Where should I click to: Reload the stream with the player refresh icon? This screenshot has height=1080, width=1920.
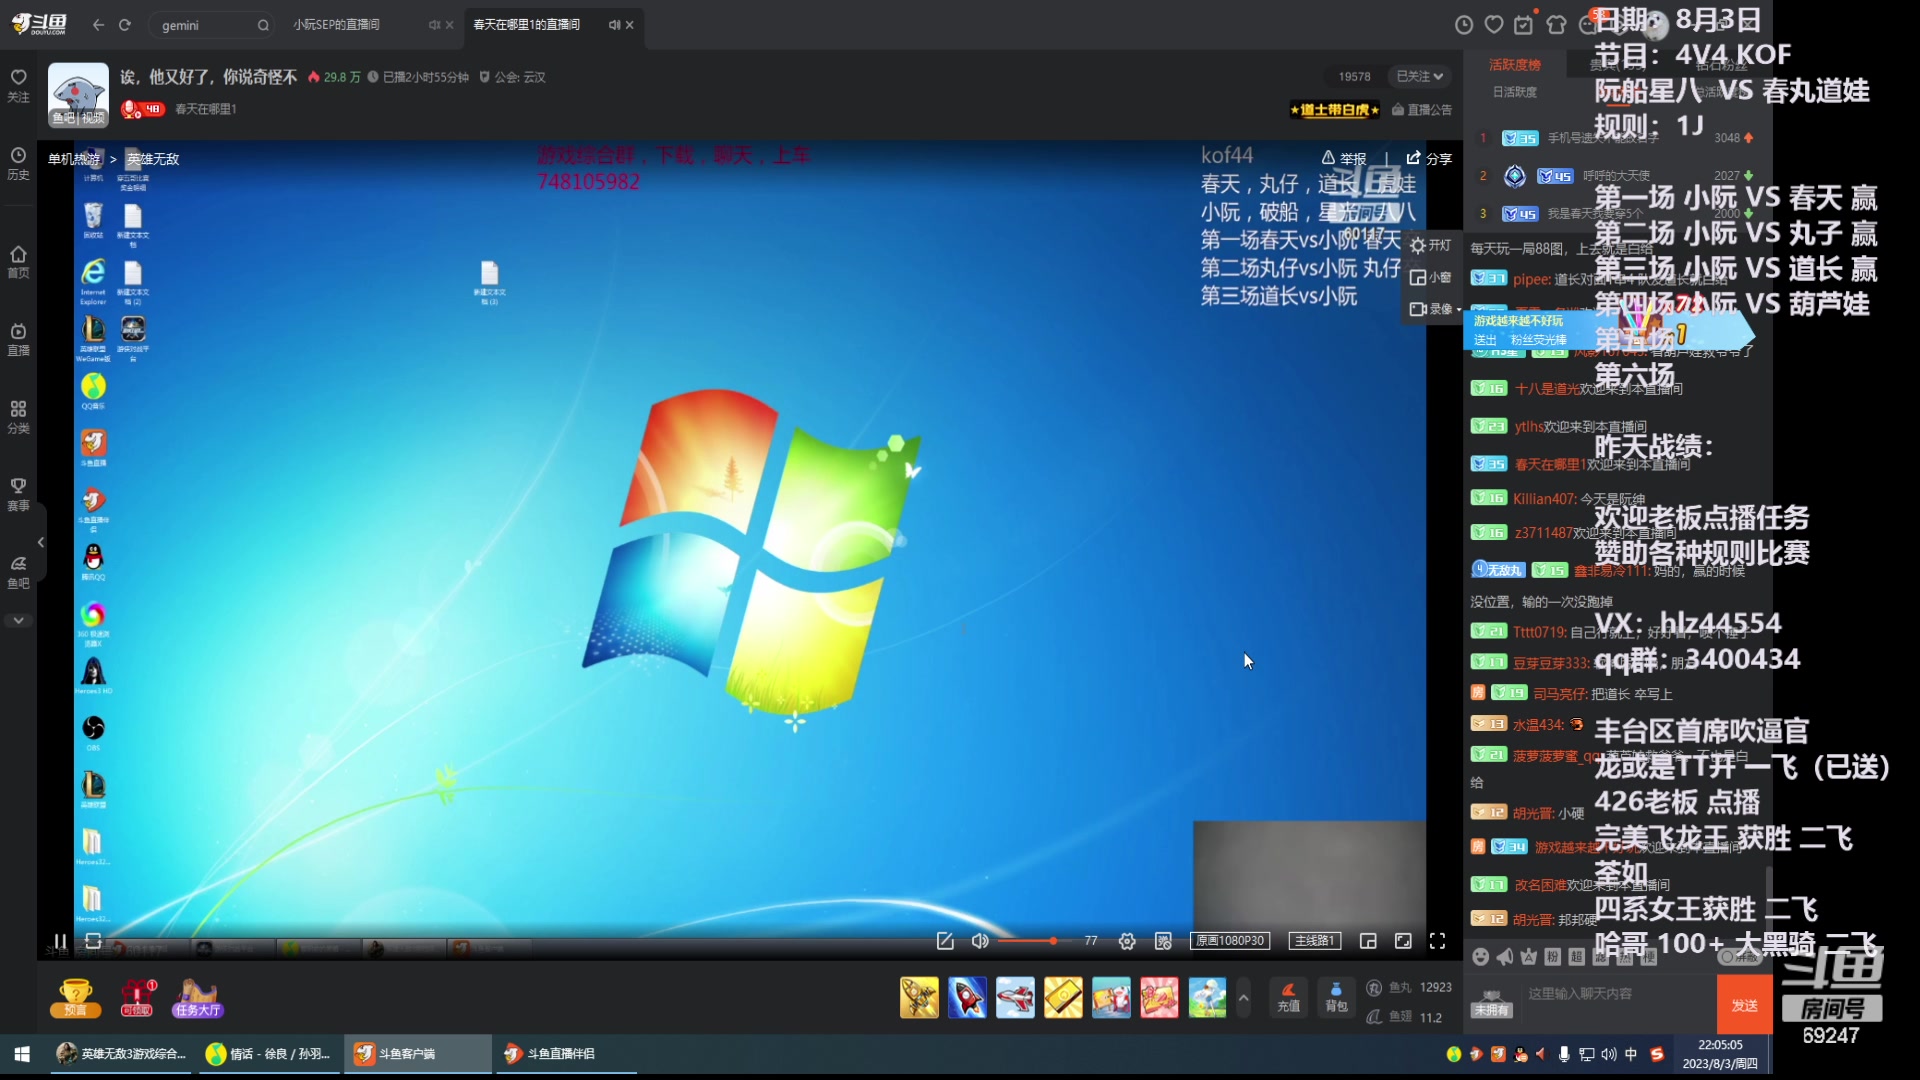coord(93,941)
